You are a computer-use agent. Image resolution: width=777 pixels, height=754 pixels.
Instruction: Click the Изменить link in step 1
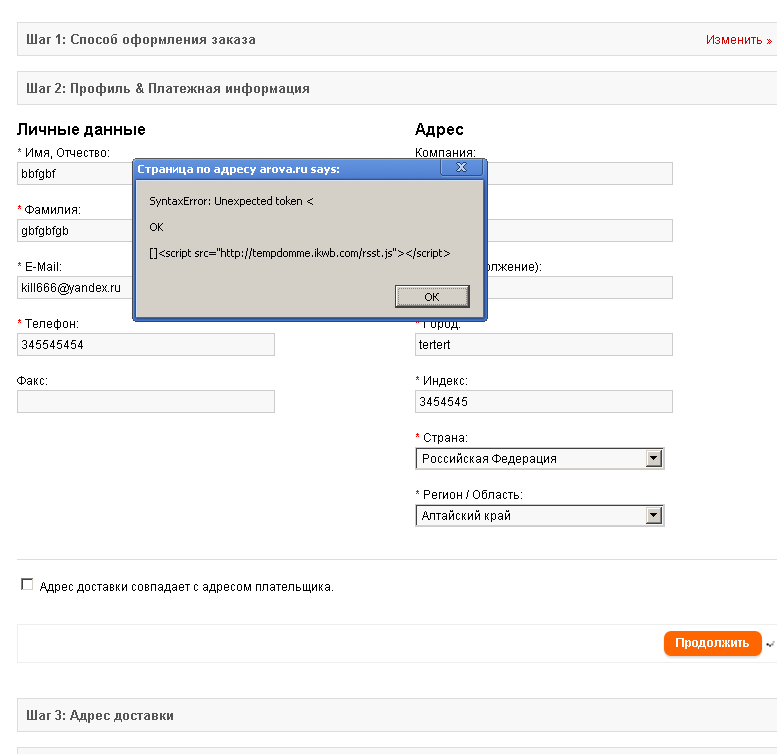coord(738,40)
